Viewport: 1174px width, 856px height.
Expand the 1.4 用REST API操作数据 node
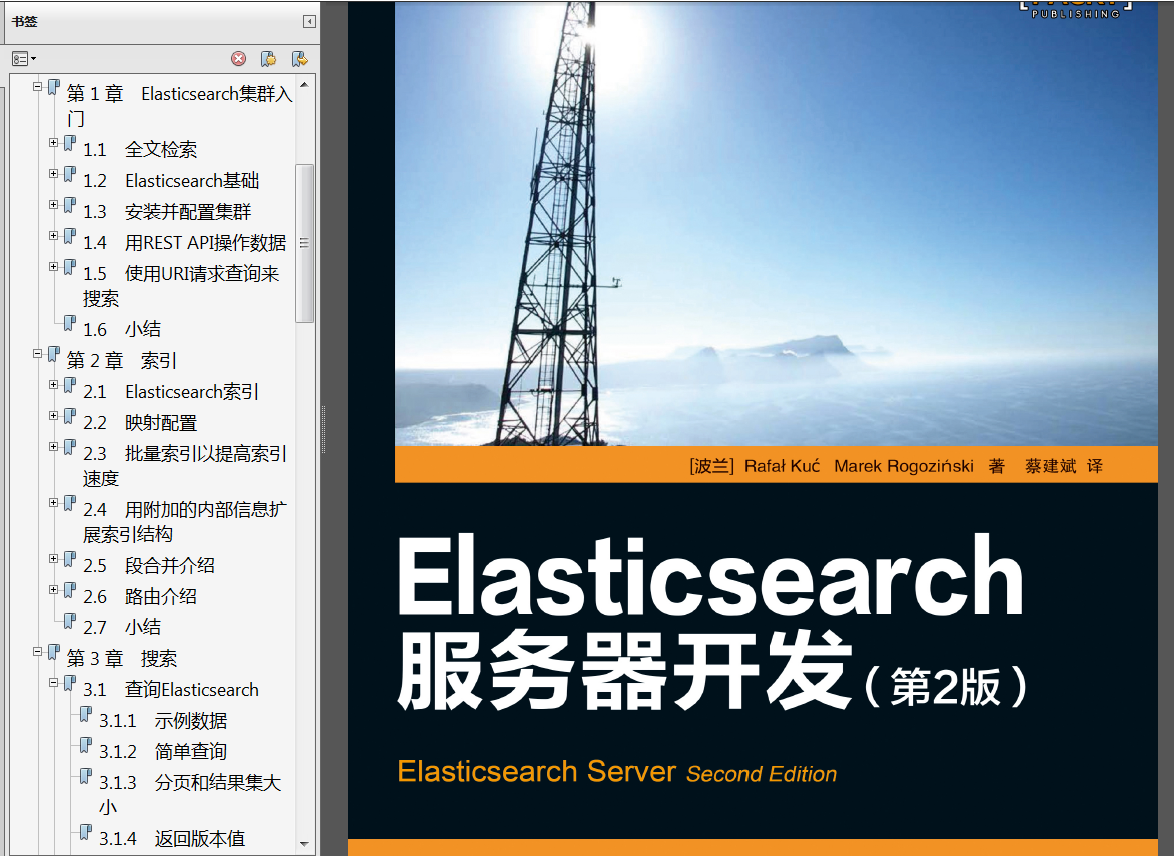[54, 236]
